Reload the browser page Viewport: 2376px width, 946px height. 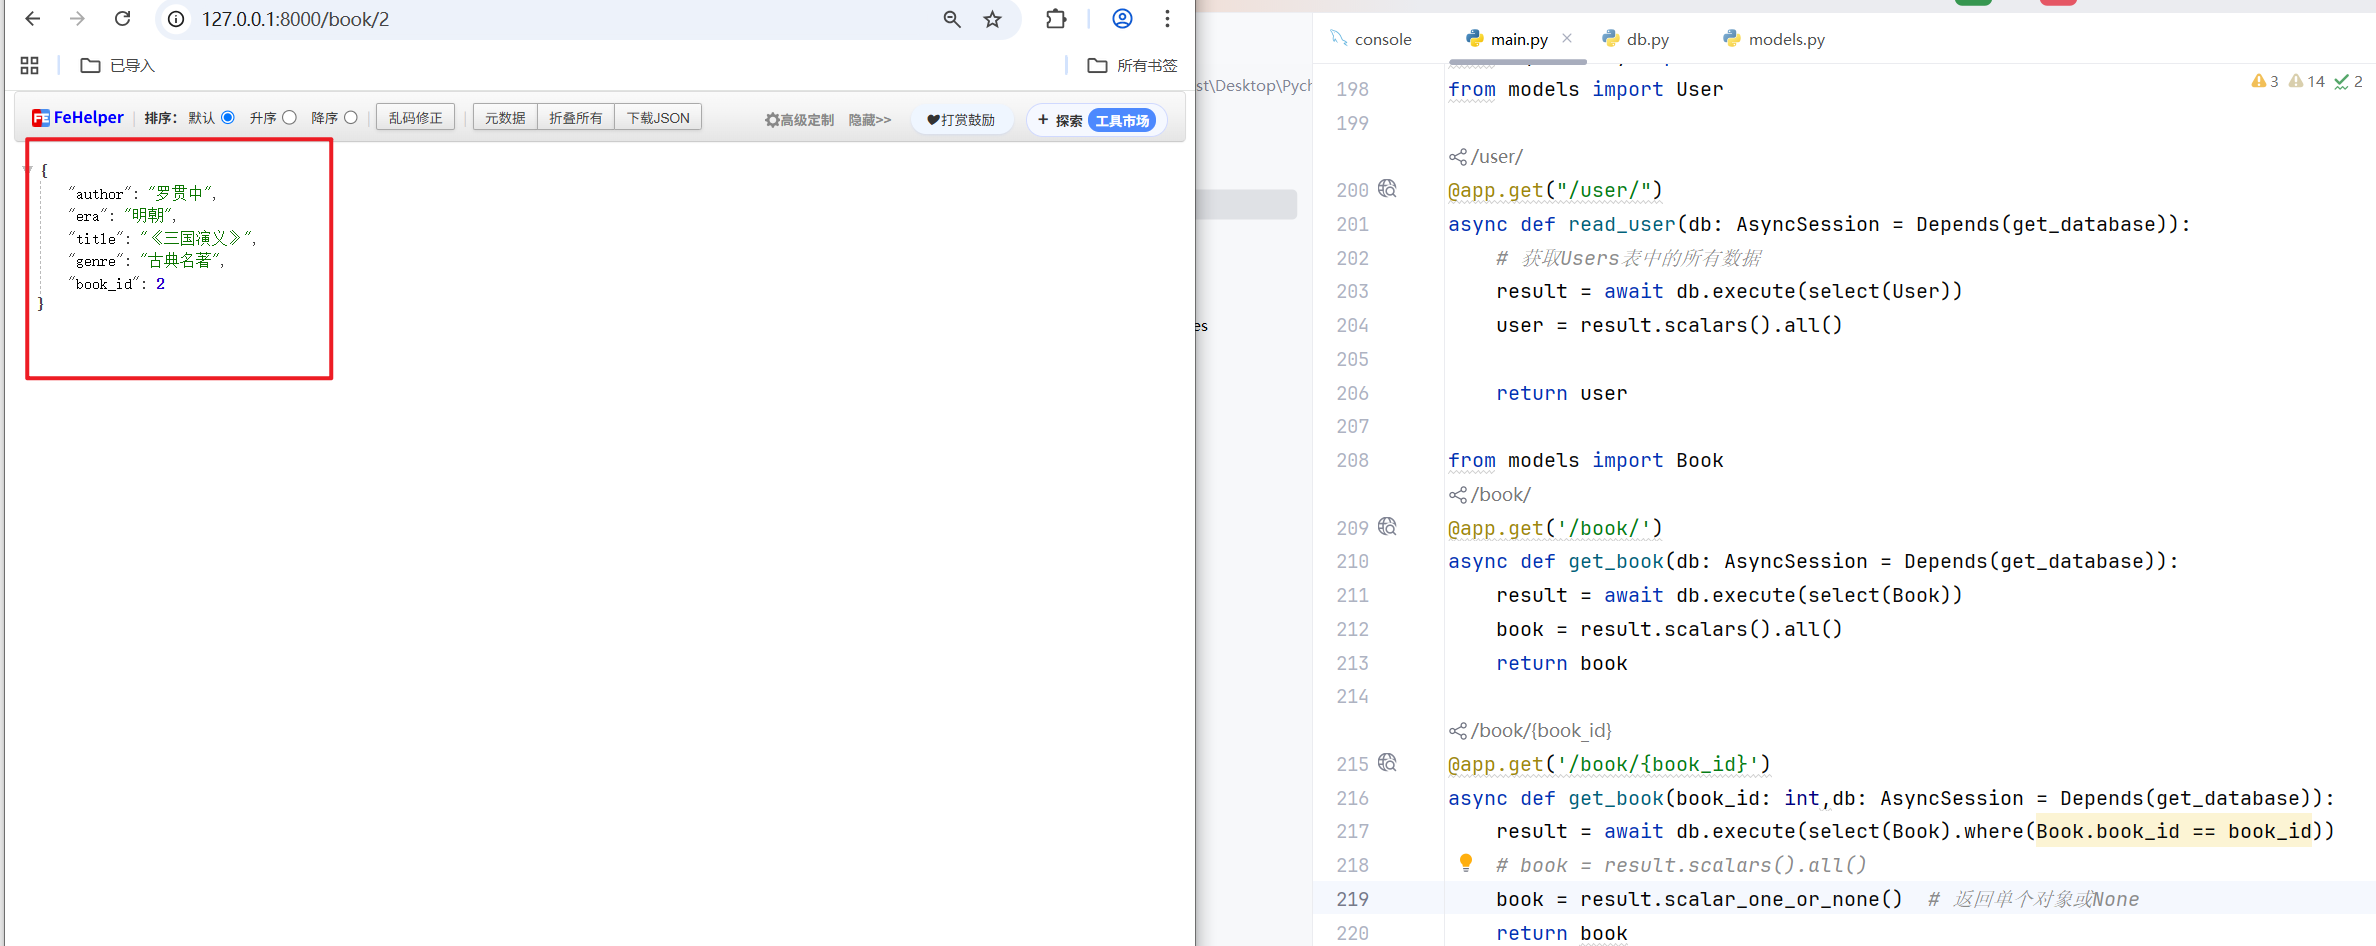(122, 19)
